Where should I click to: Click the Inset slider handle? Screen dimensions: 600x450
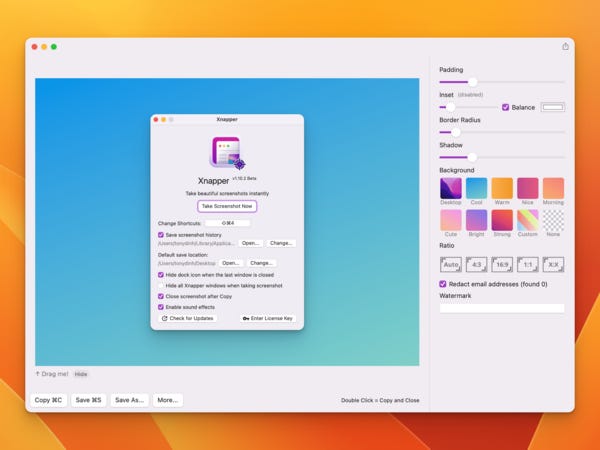point(451,107)
